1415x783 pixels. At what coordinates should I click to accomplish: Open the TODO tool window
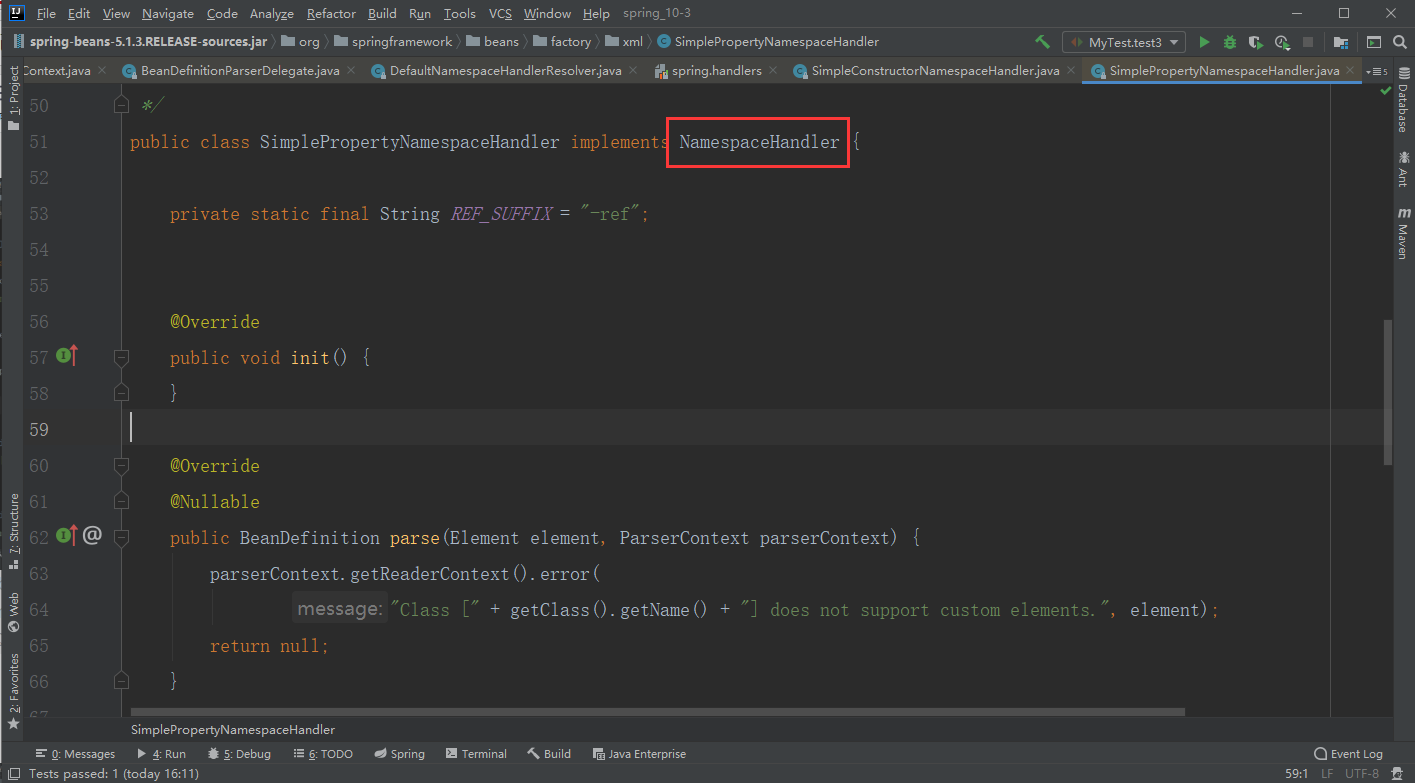[323, 754]
